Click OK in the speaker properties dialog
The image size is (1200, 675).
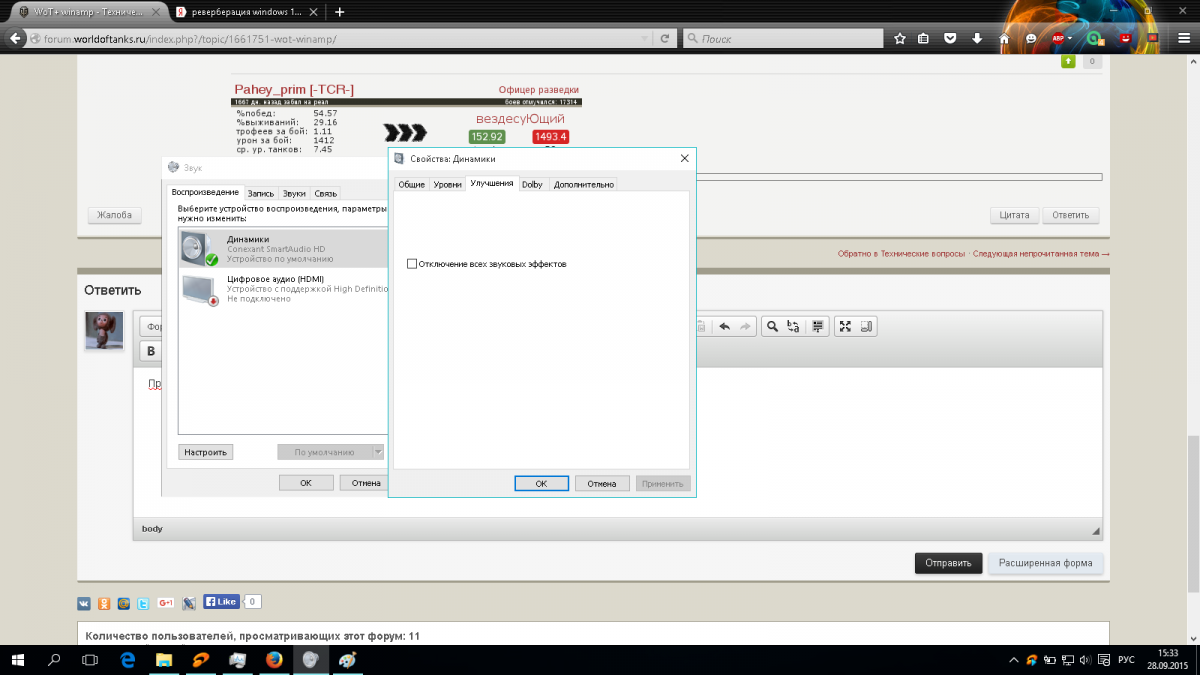pos(541,483)
